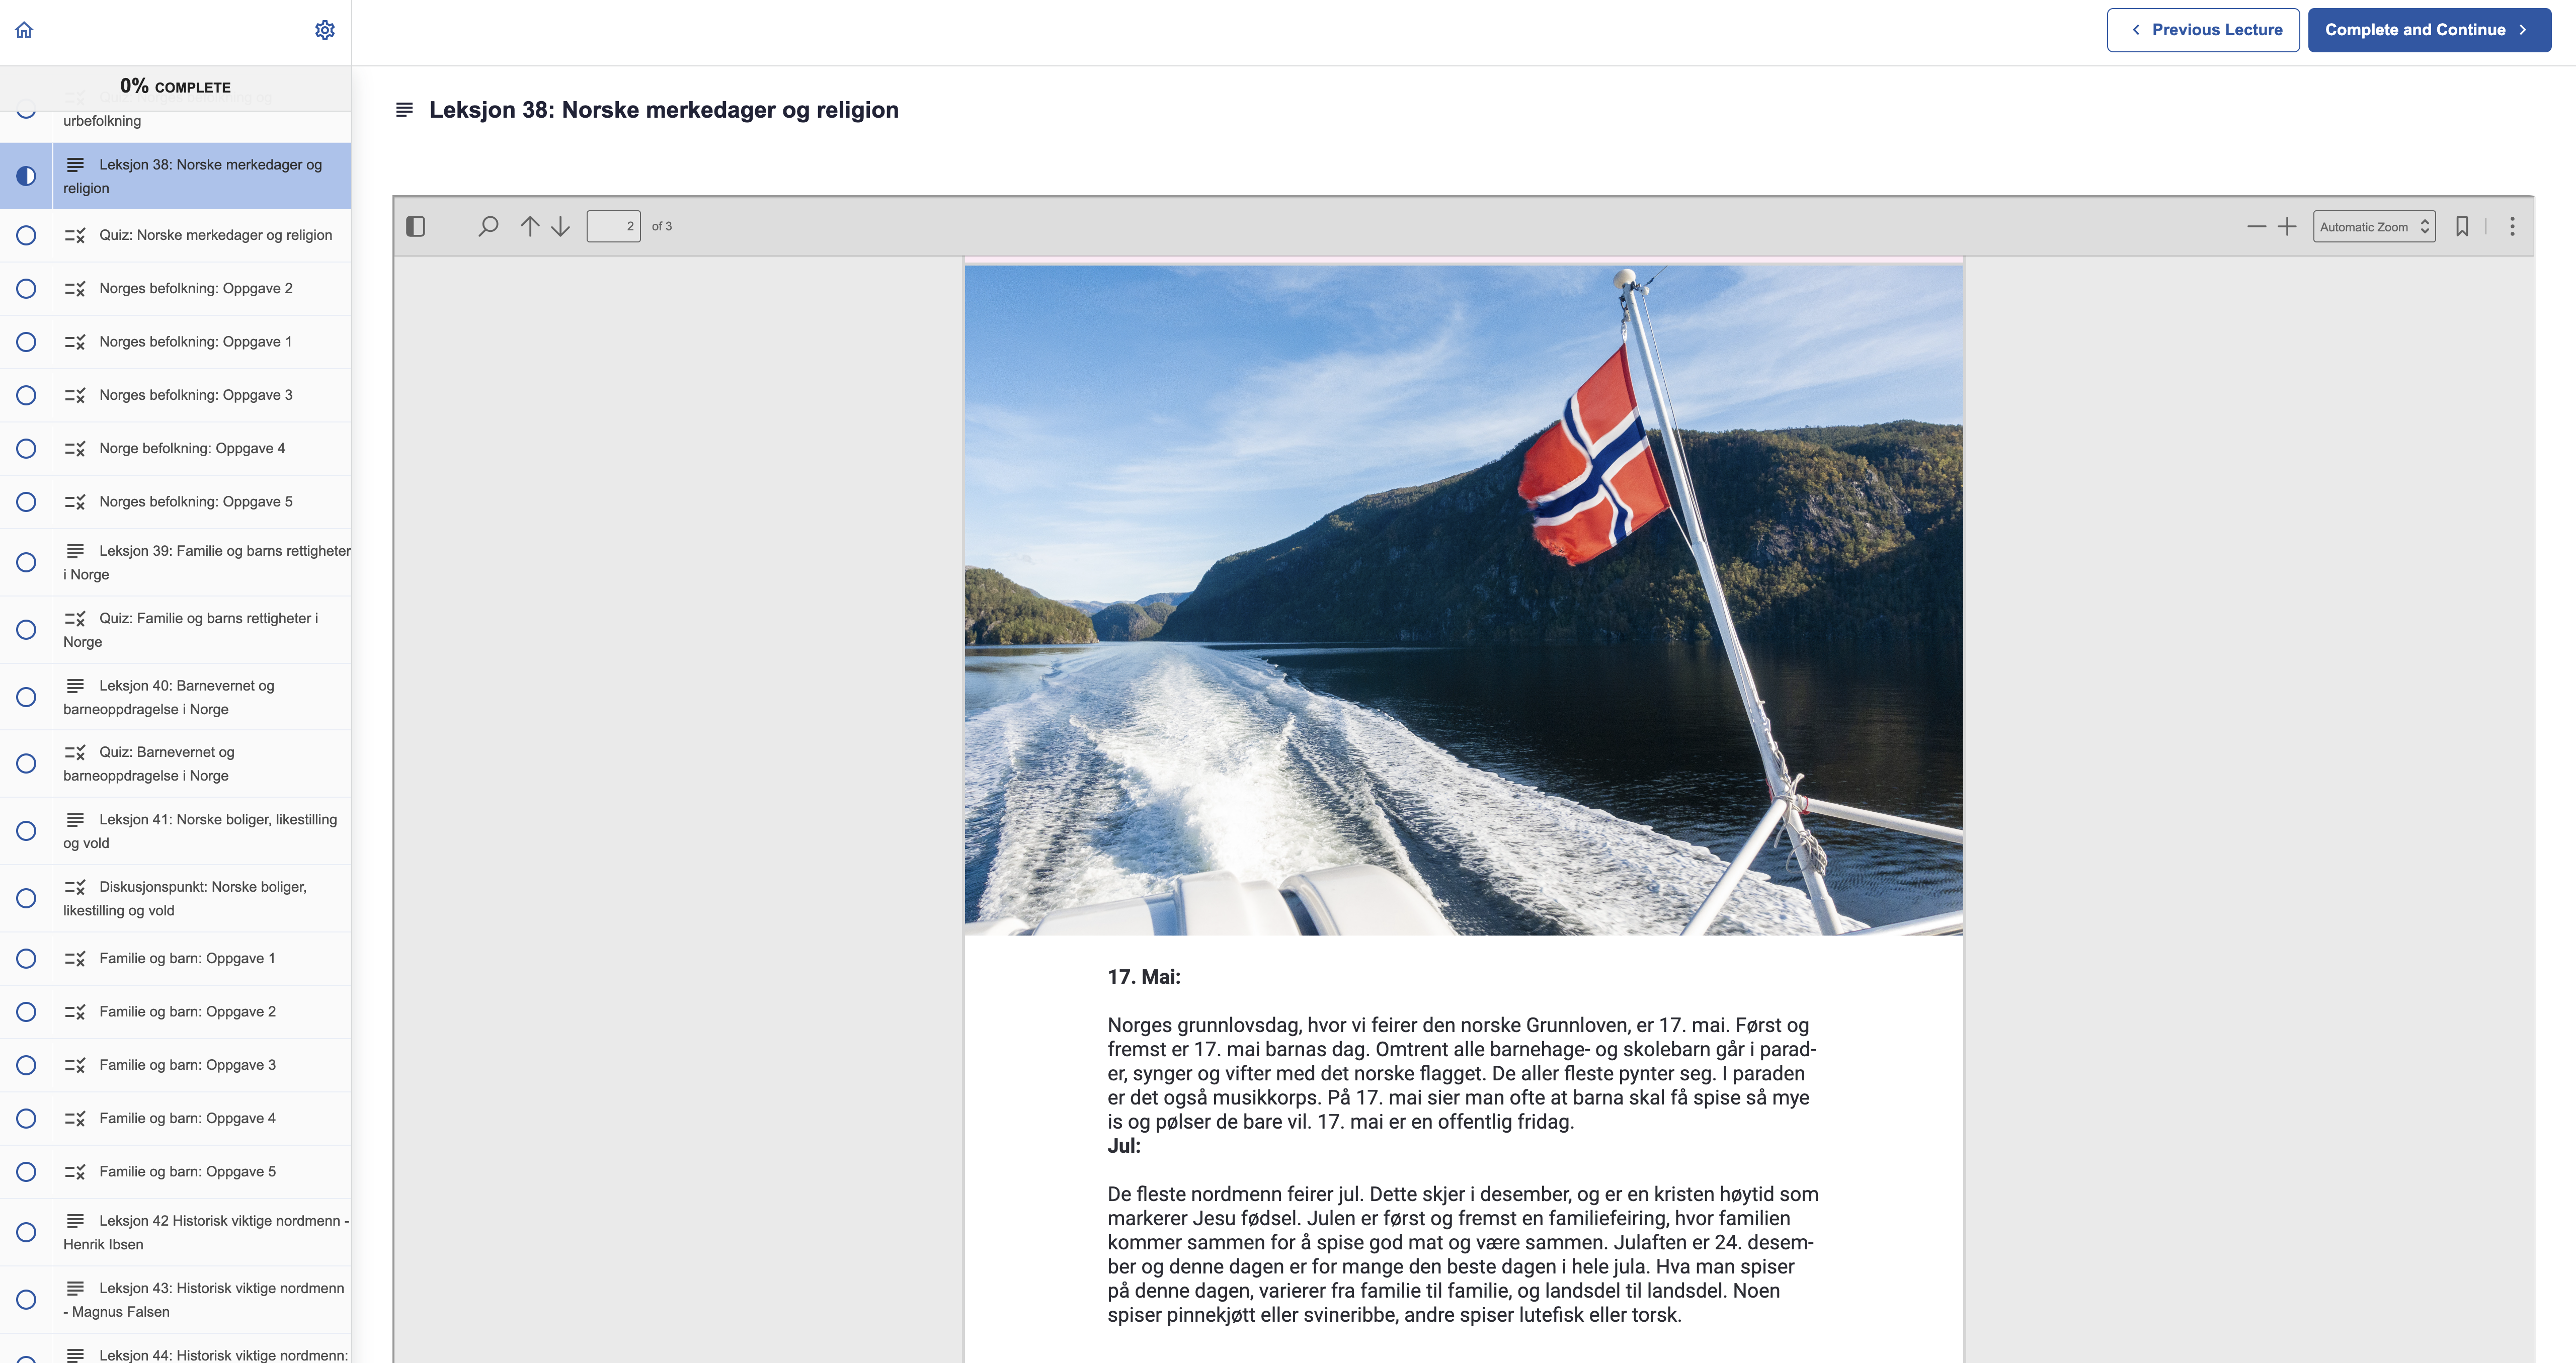Toggle completion circle for Familie og barn: Oppgave 3
Screen dimensions: 2576x1363
(26, 1066)
